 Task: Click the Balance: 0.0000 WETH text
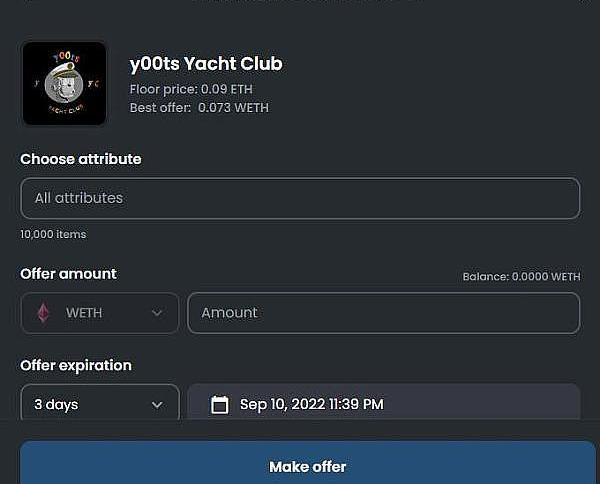pyautogui.click(x=520, y=277)
